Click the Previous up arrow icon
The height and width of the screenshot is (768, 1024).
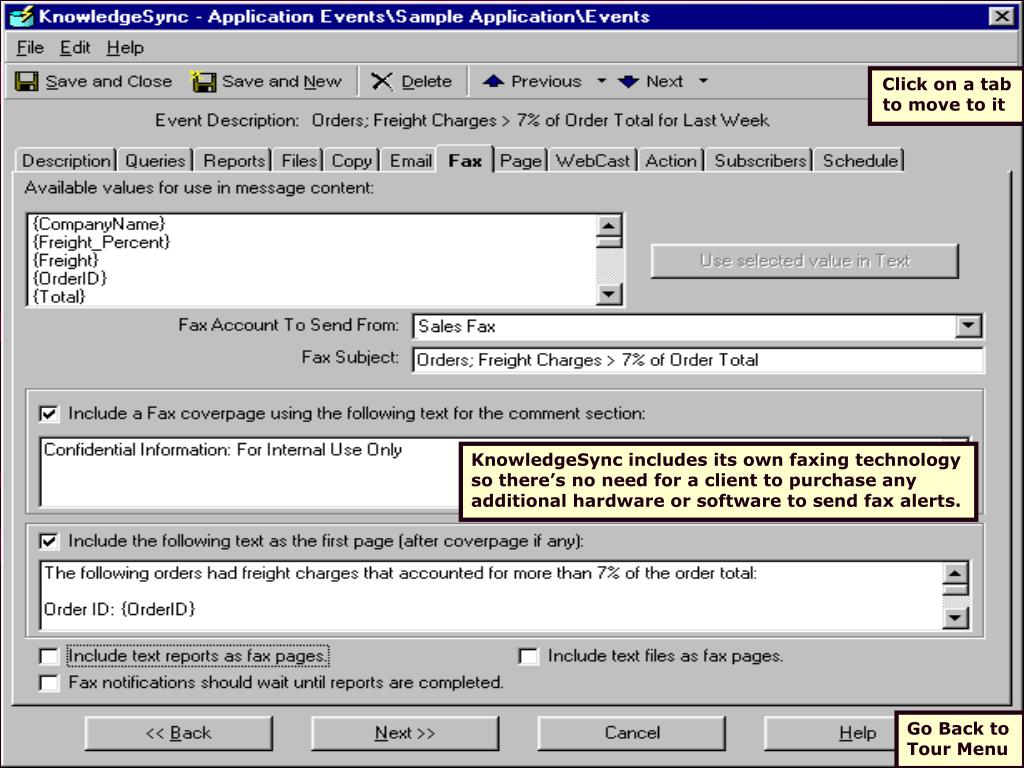tap(494, 81)
